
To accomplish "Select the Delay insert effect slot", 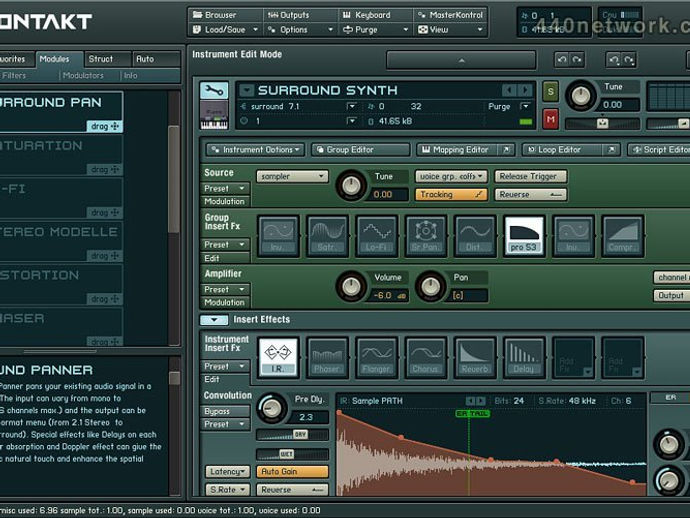I will (524, 358).
